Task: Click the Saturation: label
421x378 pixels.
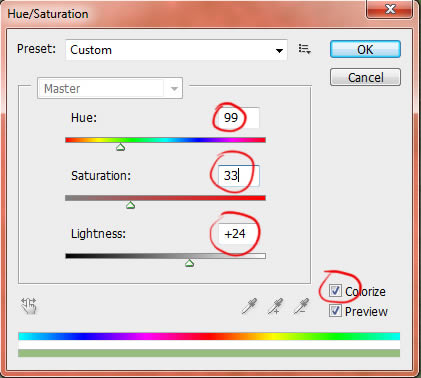Action: 101,176
